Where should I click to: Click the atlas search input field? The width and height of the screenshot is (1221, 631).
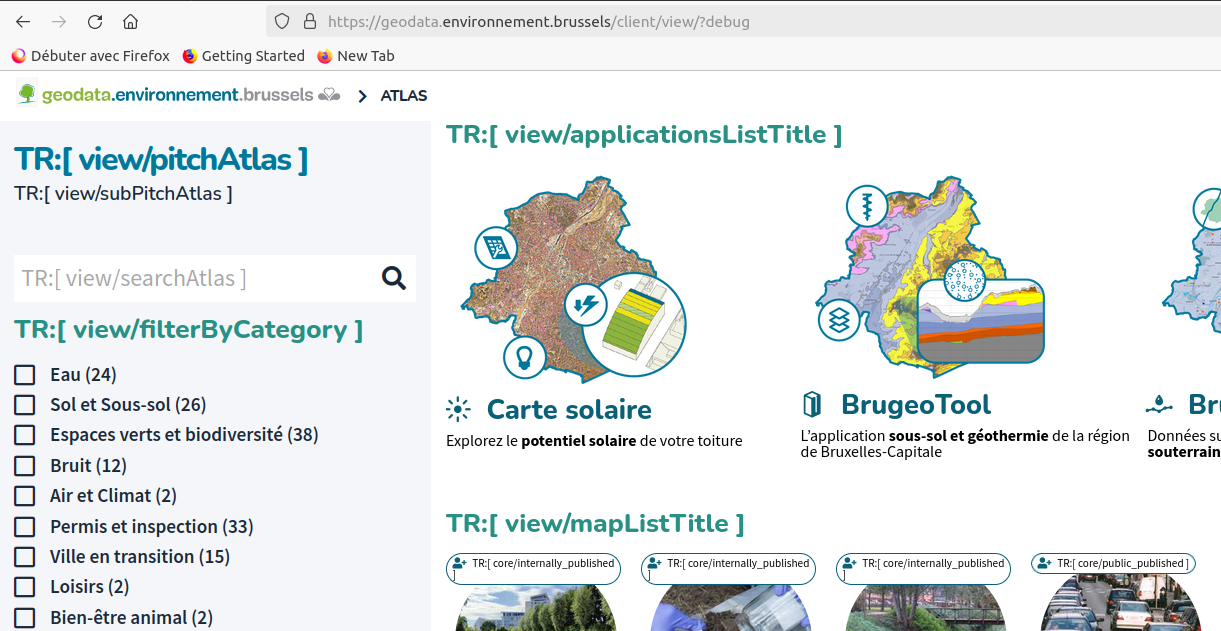pos(195,279)
